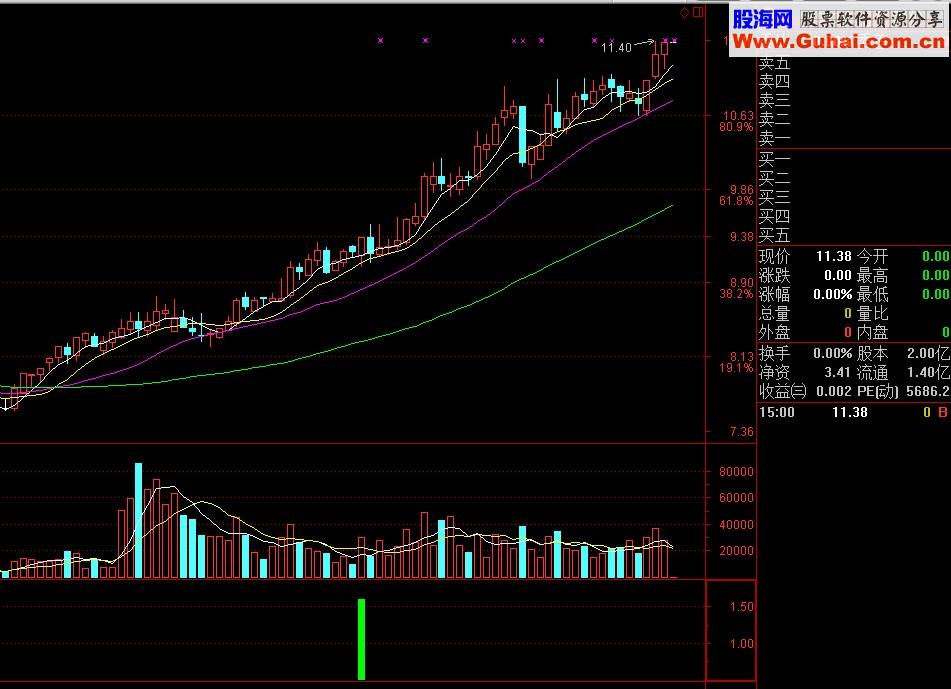Click the 最低 label
Screen dimensions: 951x689
(873, 295)
